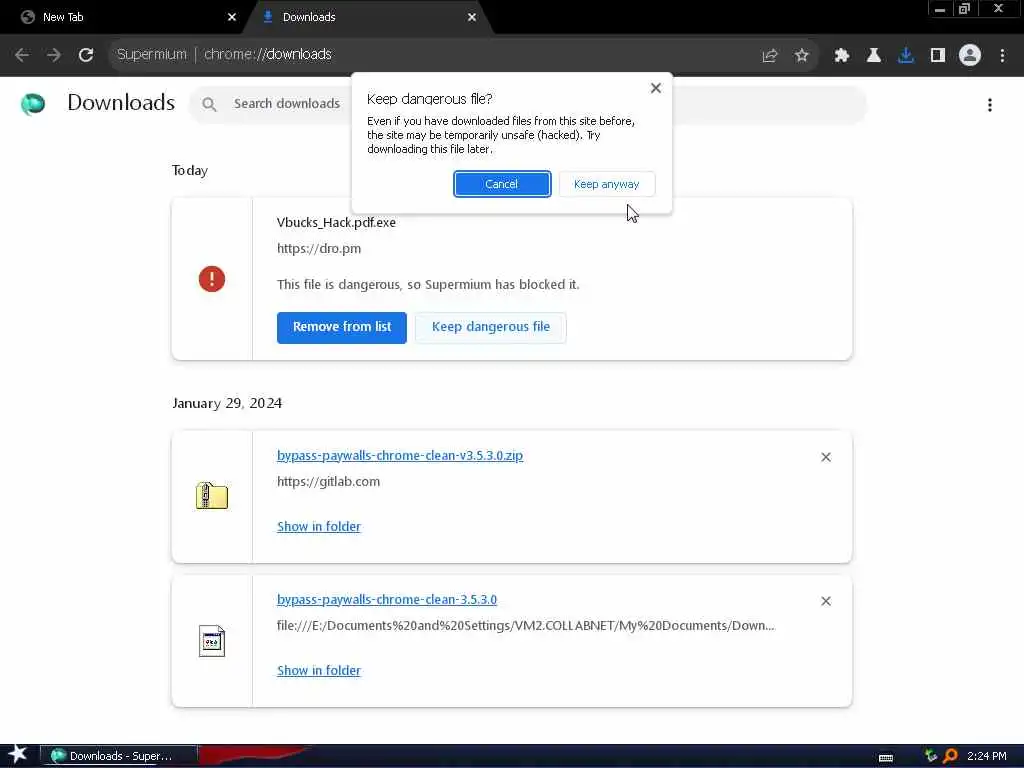Click Show in folder for the zip file
This screenshot has height=768, width=1024.
319,526
